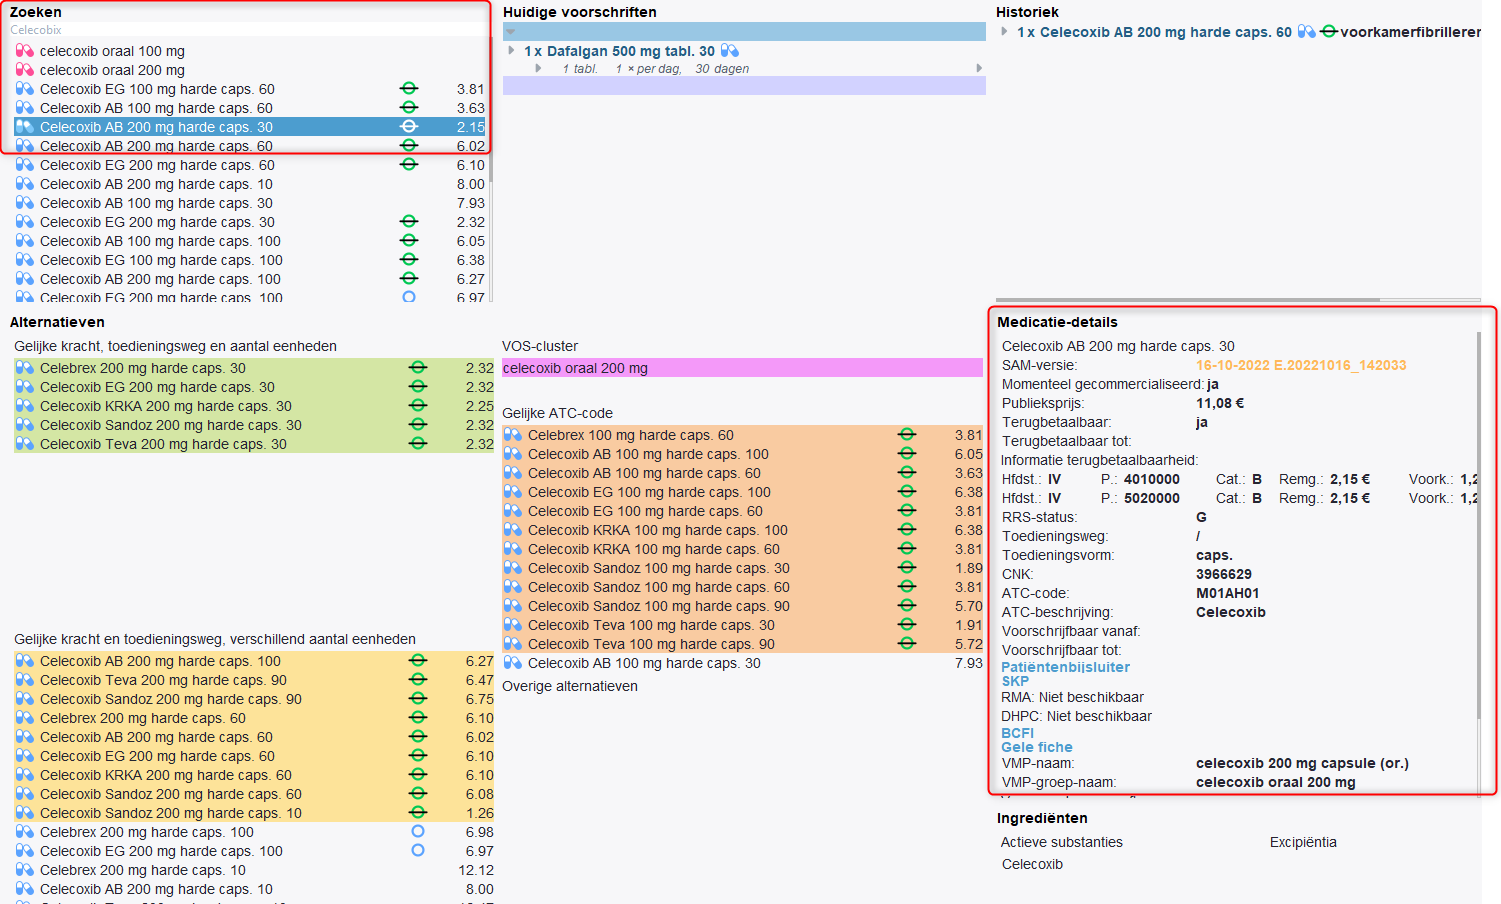Expand the '1 tabl. 1 × per dag' posology line
Viewport: 1501px width, 904px height.
click(x=539, y=69)
